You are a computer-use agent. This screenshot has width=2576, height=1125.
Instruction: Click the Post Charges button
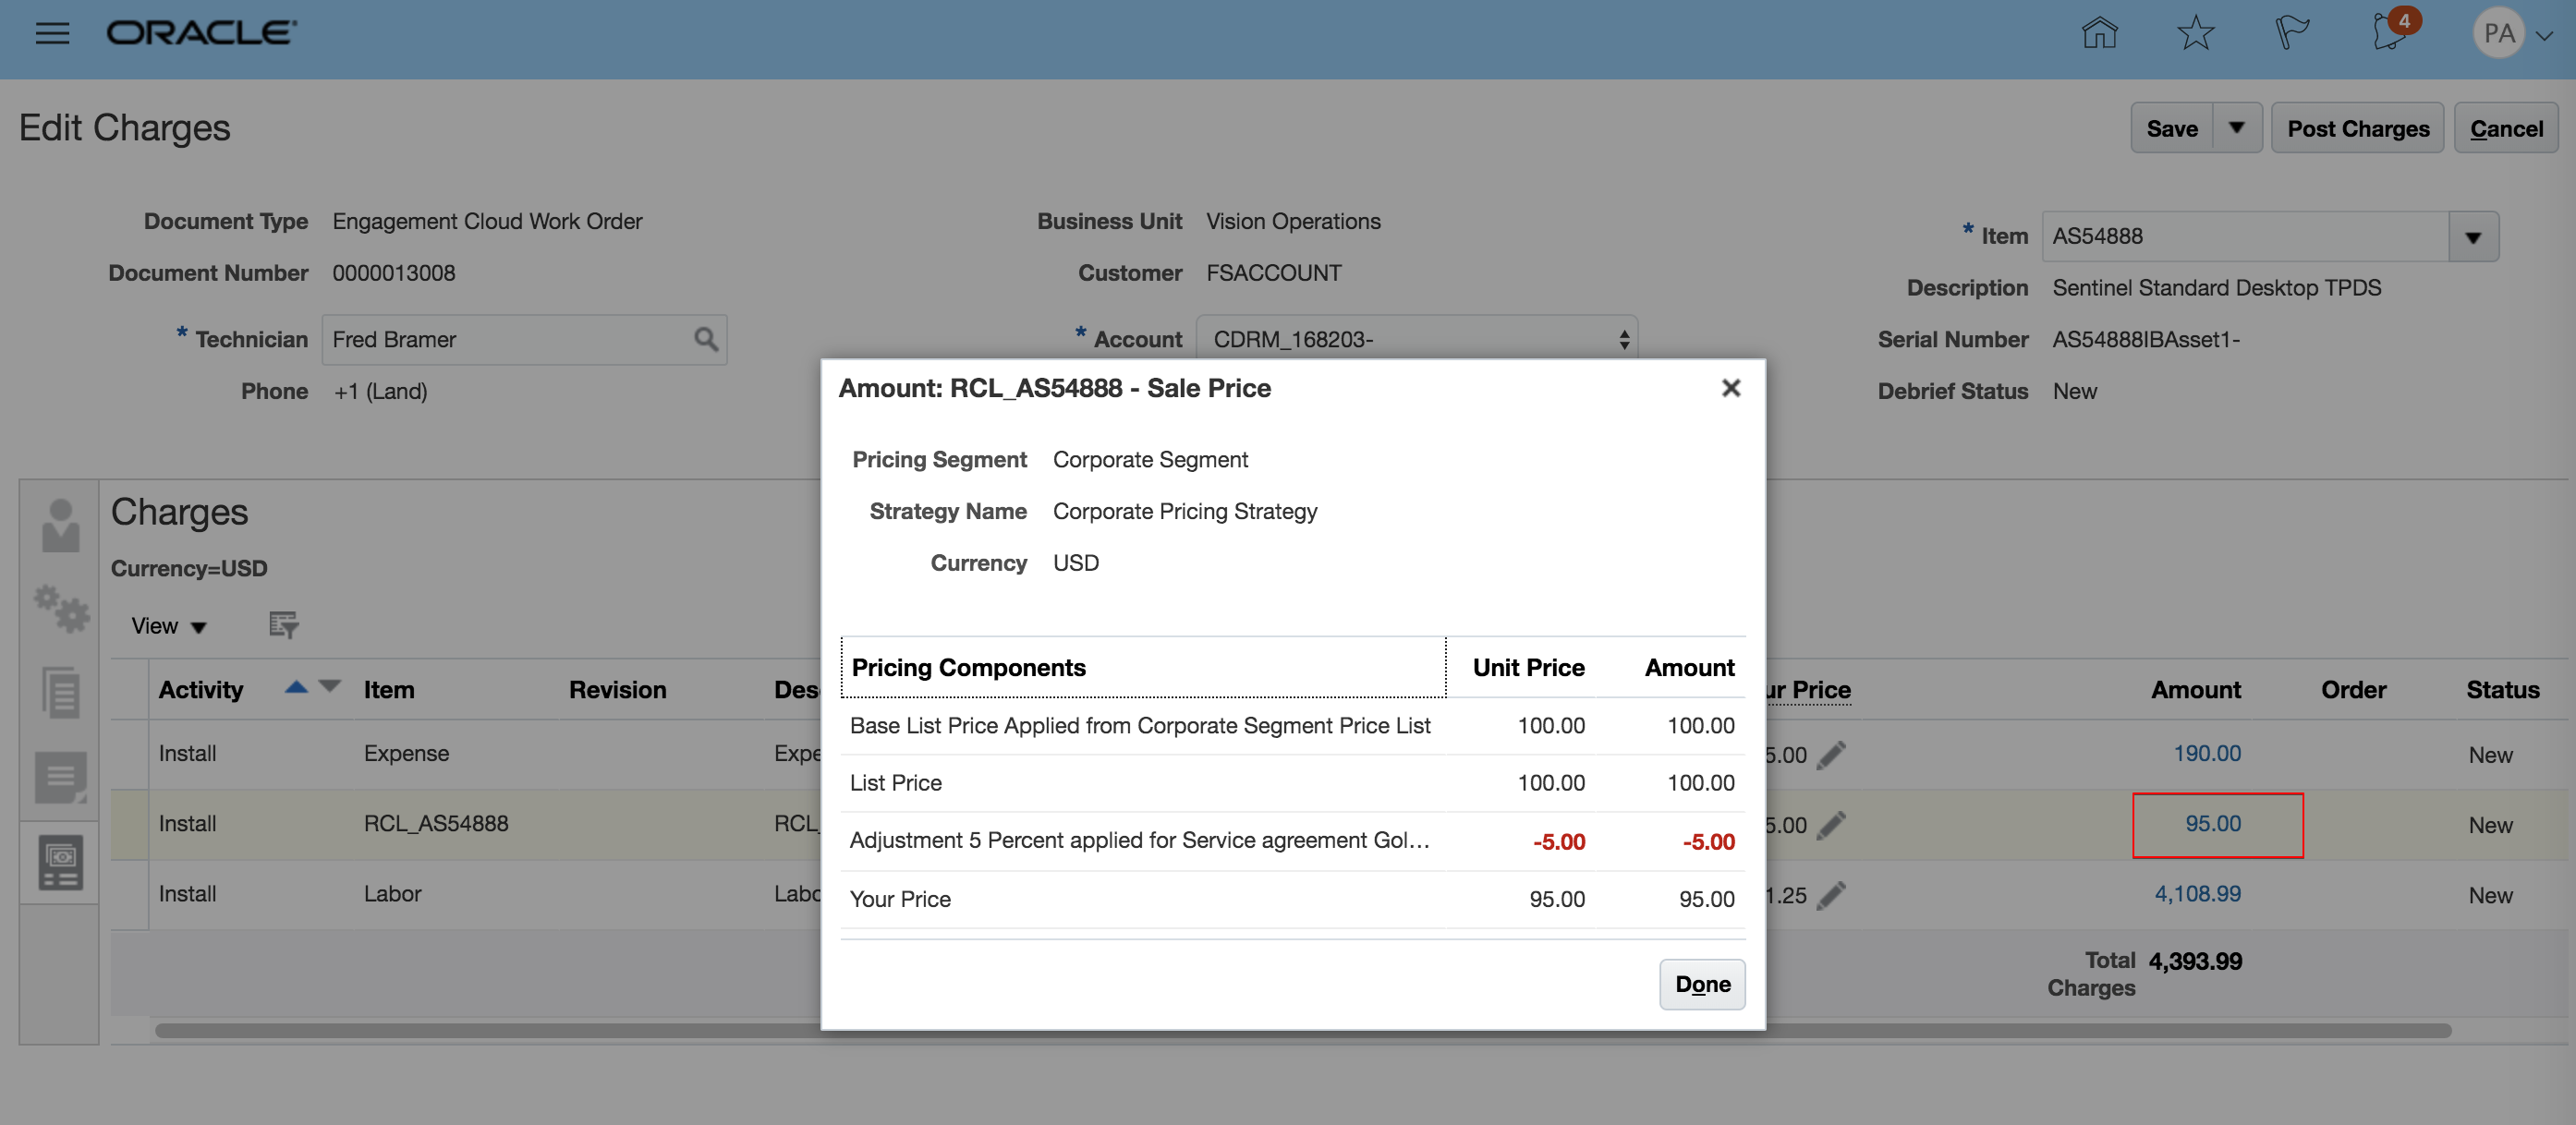(2357, 128)
